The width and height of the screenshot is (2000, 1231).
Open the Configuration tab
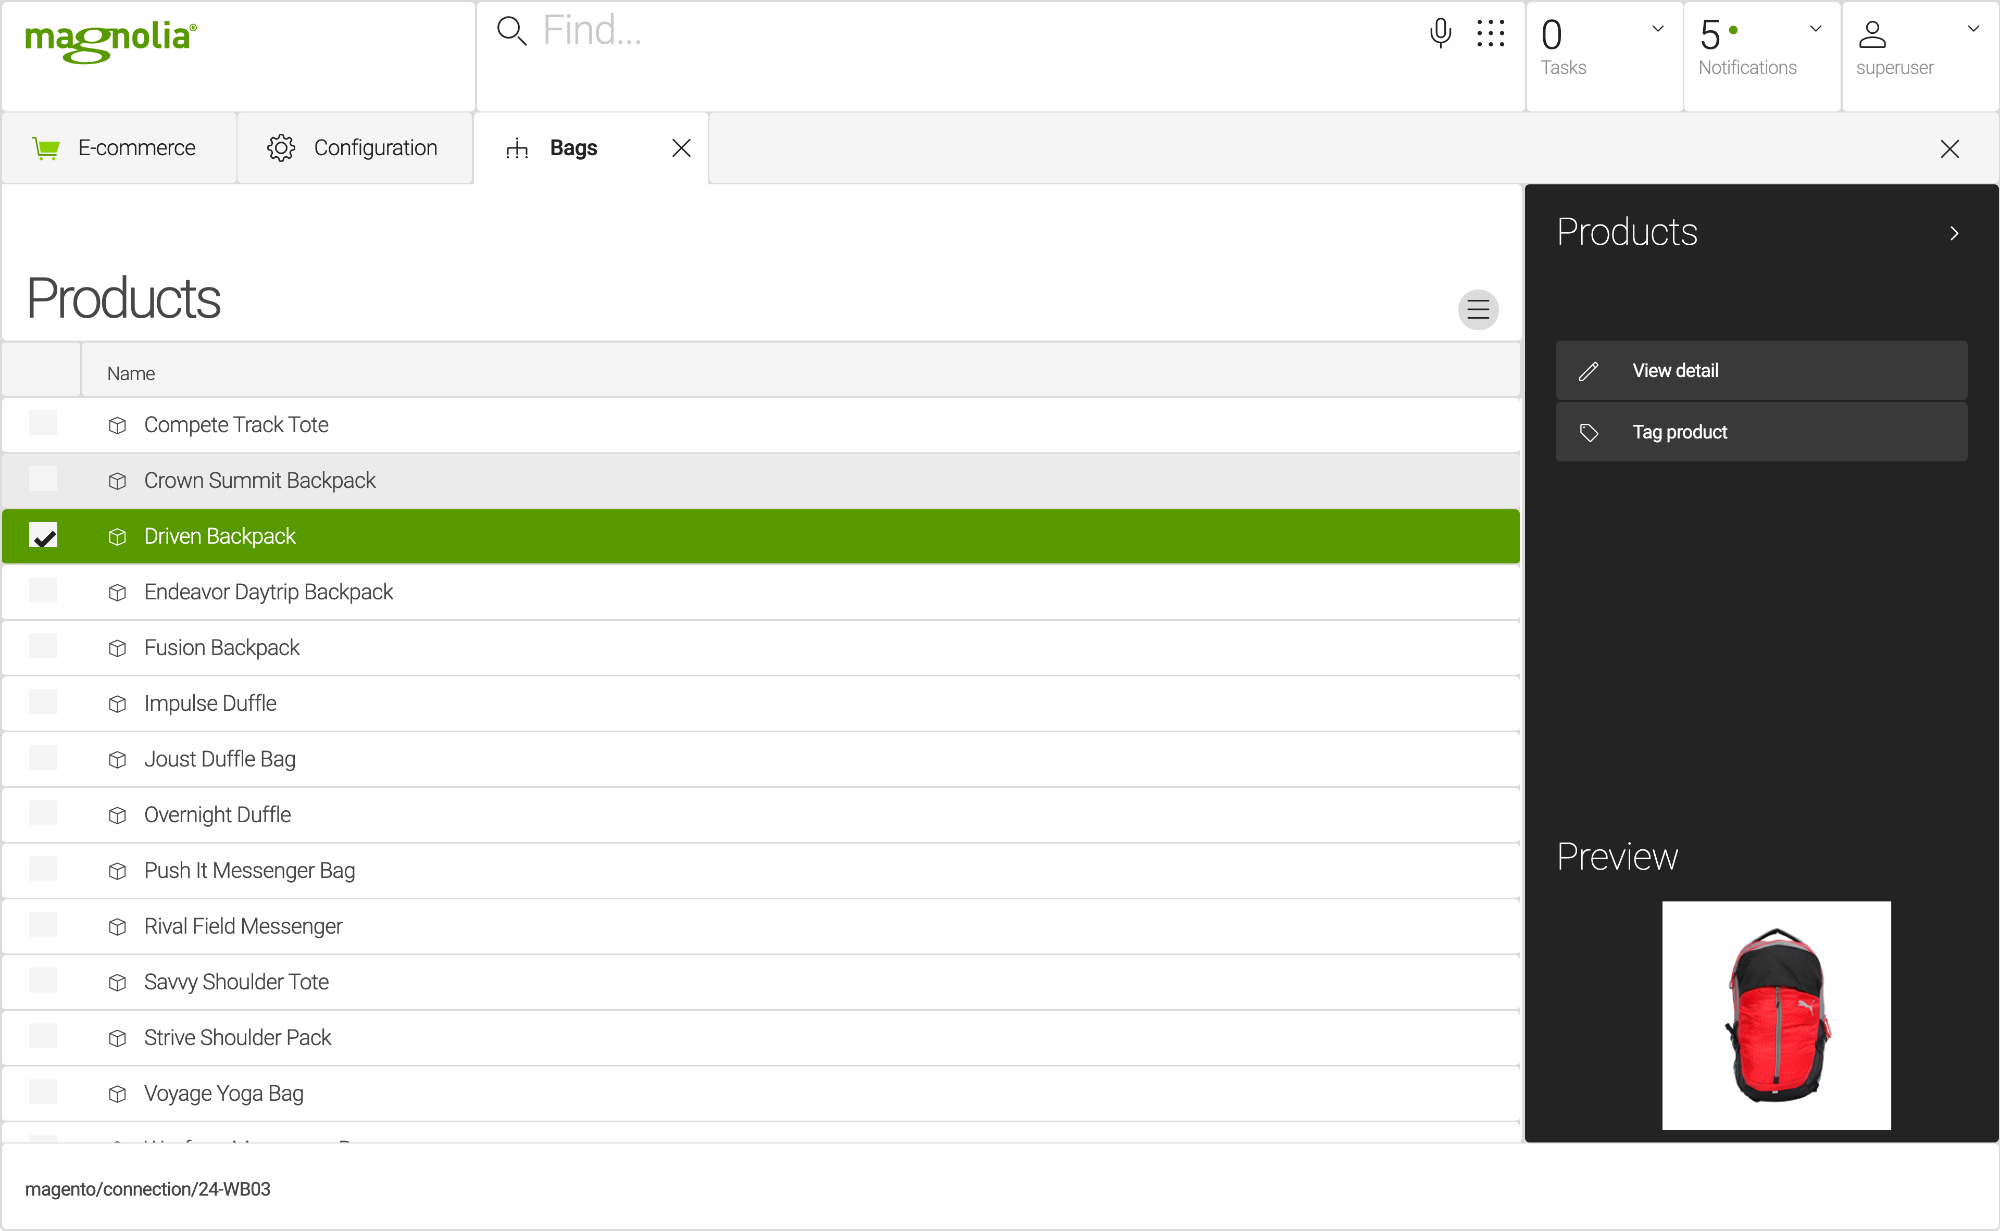[x=353, y=146]
